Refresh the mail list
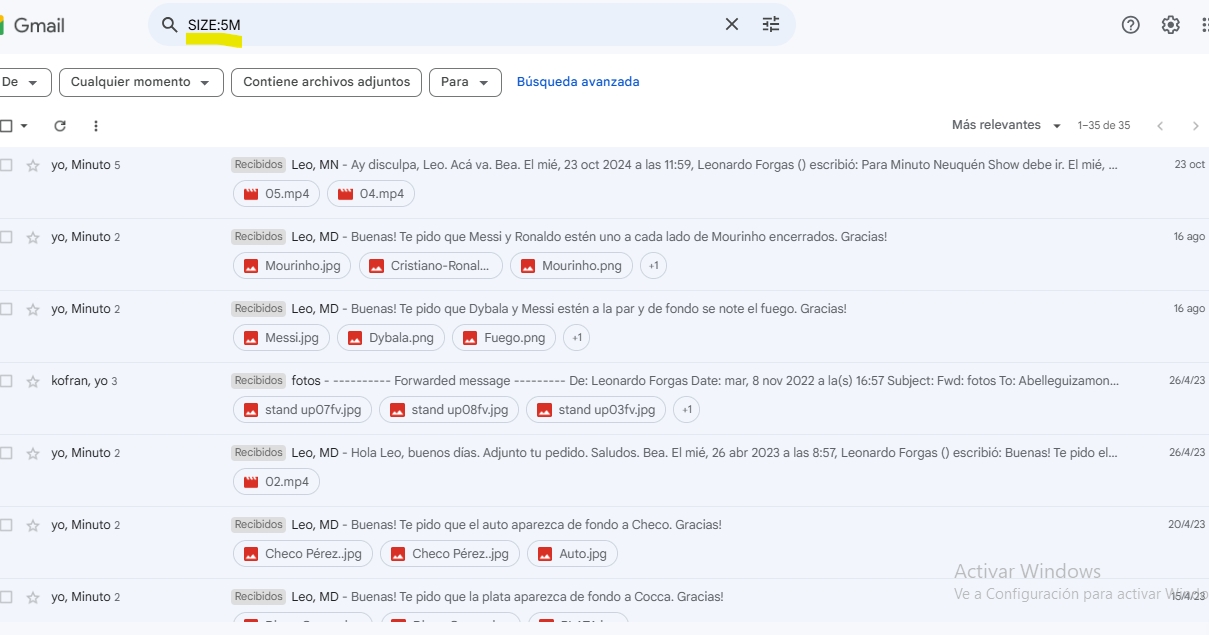This screenshot has width=1209, height=635. 60,126
